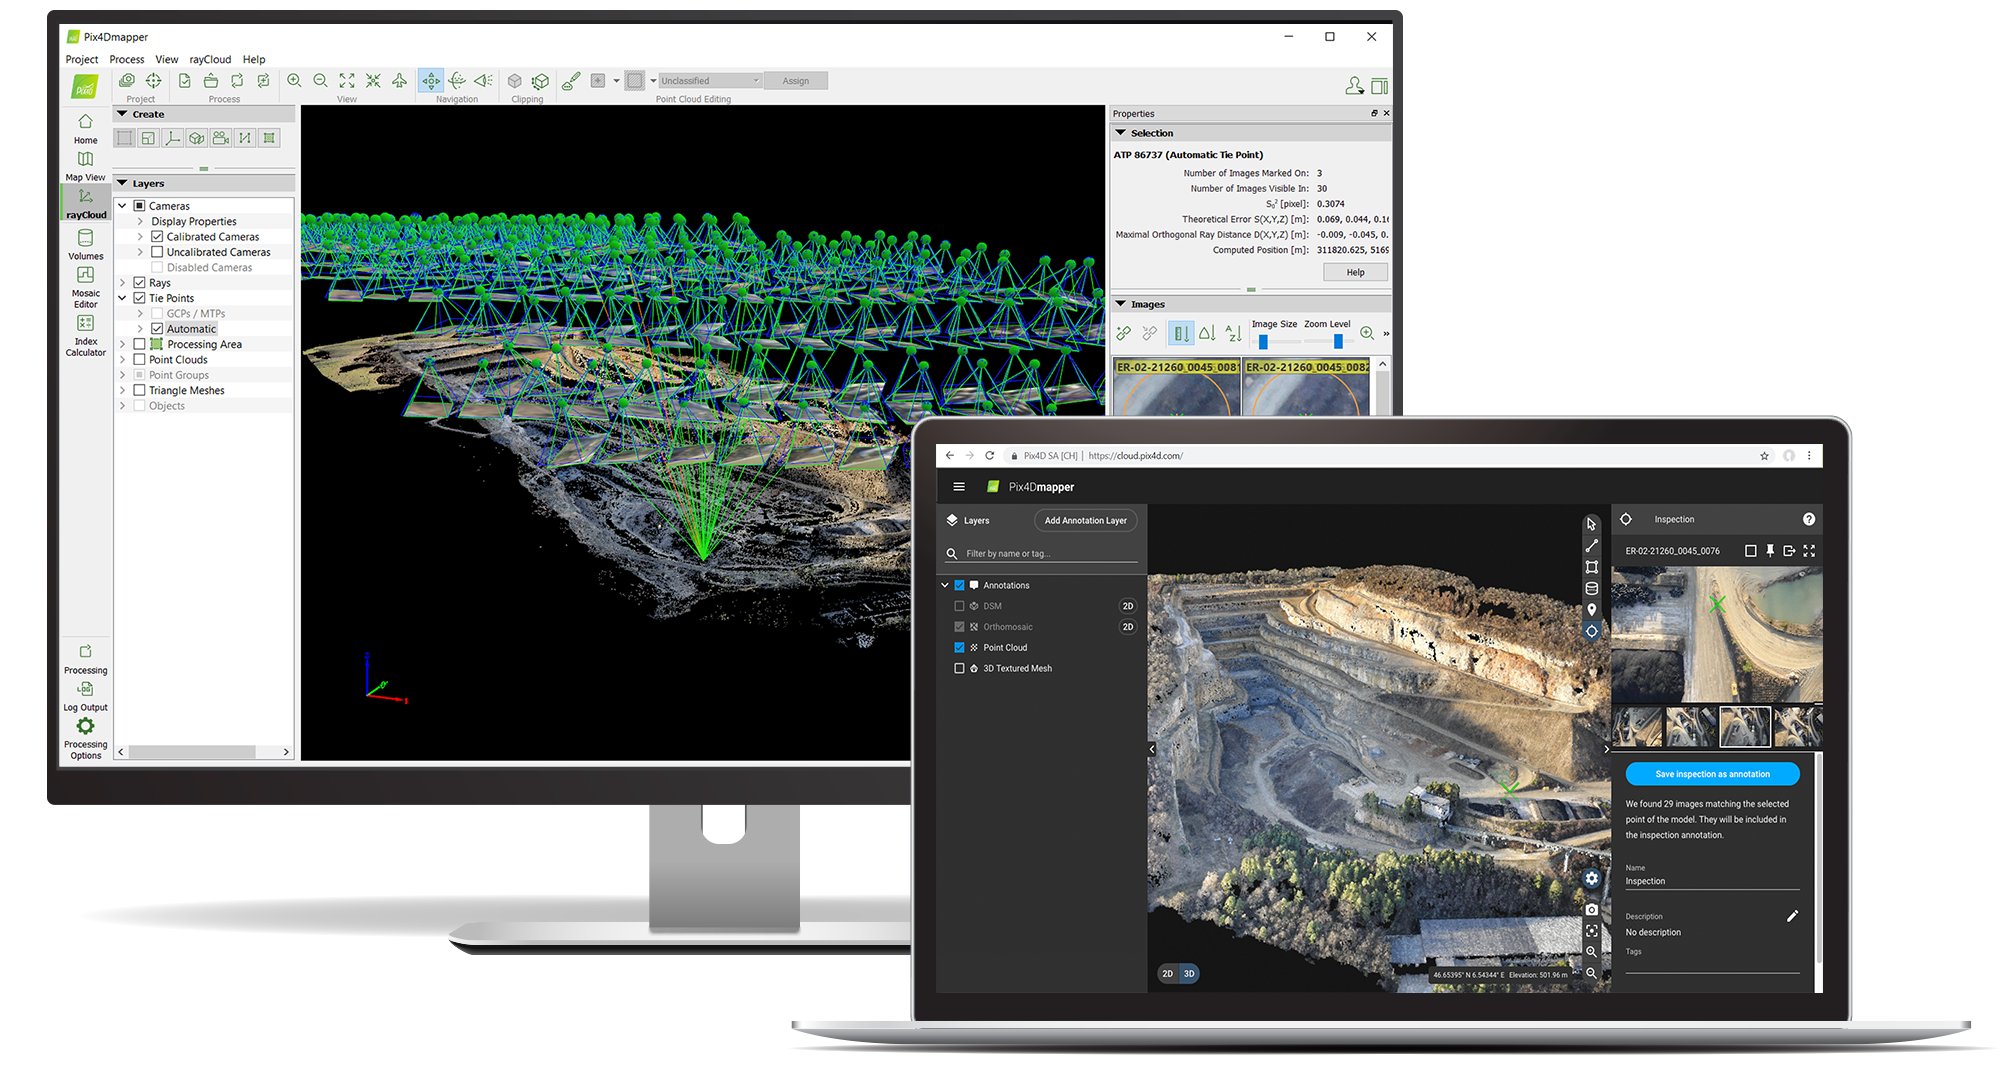Select the pan navigation mode icon
Viewport: 2000px width, 1080px height.
click(x=431, y=80)
